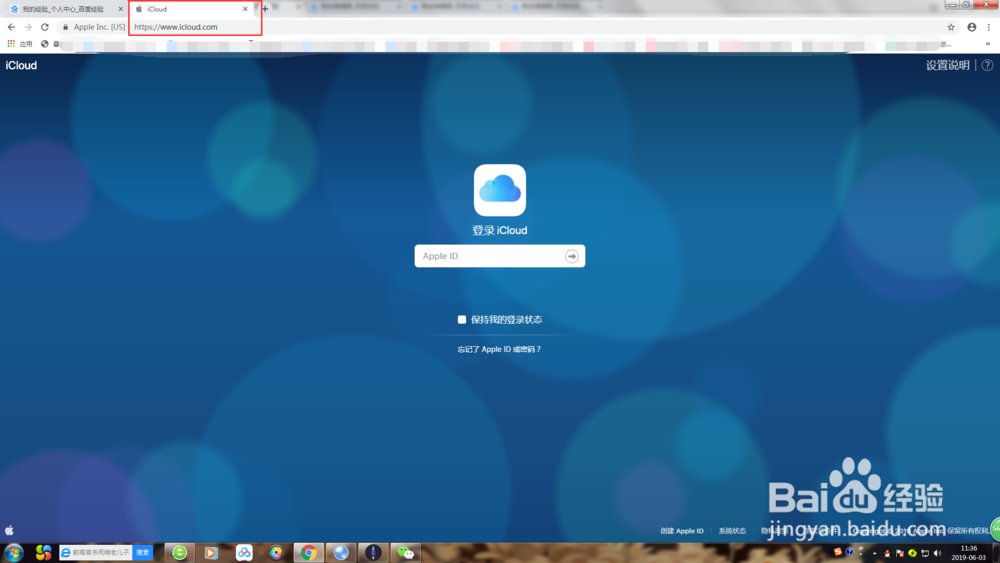1000x563 pixels.
Task: Expand the bookmarks bar overflow chevron
Action: tap(988, 44)
